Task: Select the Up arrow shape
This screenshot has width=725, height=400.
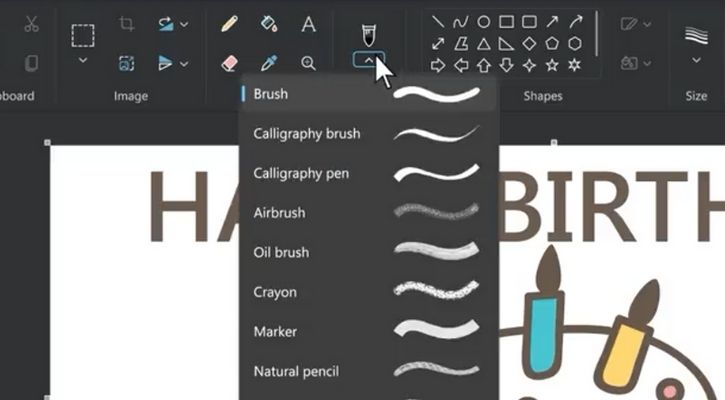Action: [x=484, y=65]
